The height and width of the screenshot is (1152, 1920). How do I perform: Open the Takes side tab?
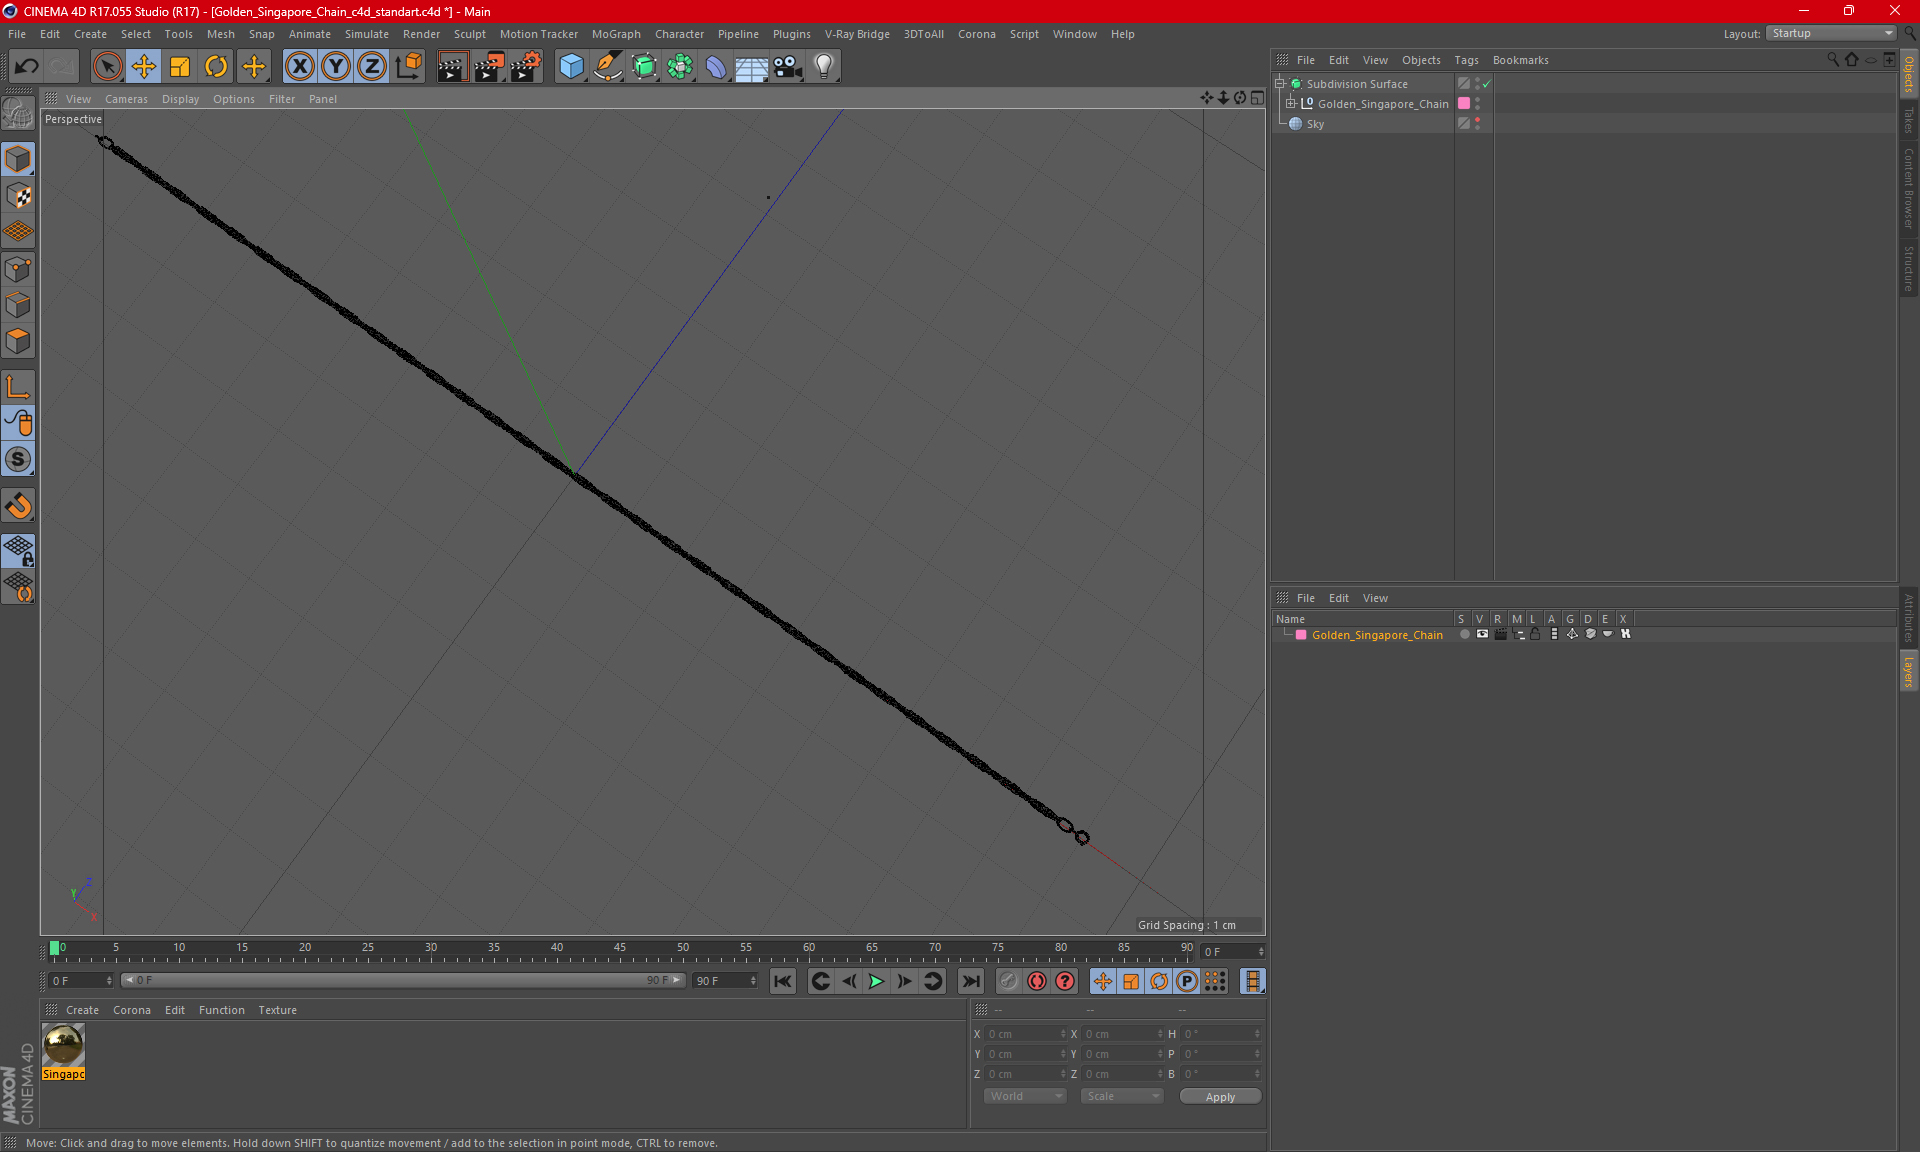[x=1908, y=120]
